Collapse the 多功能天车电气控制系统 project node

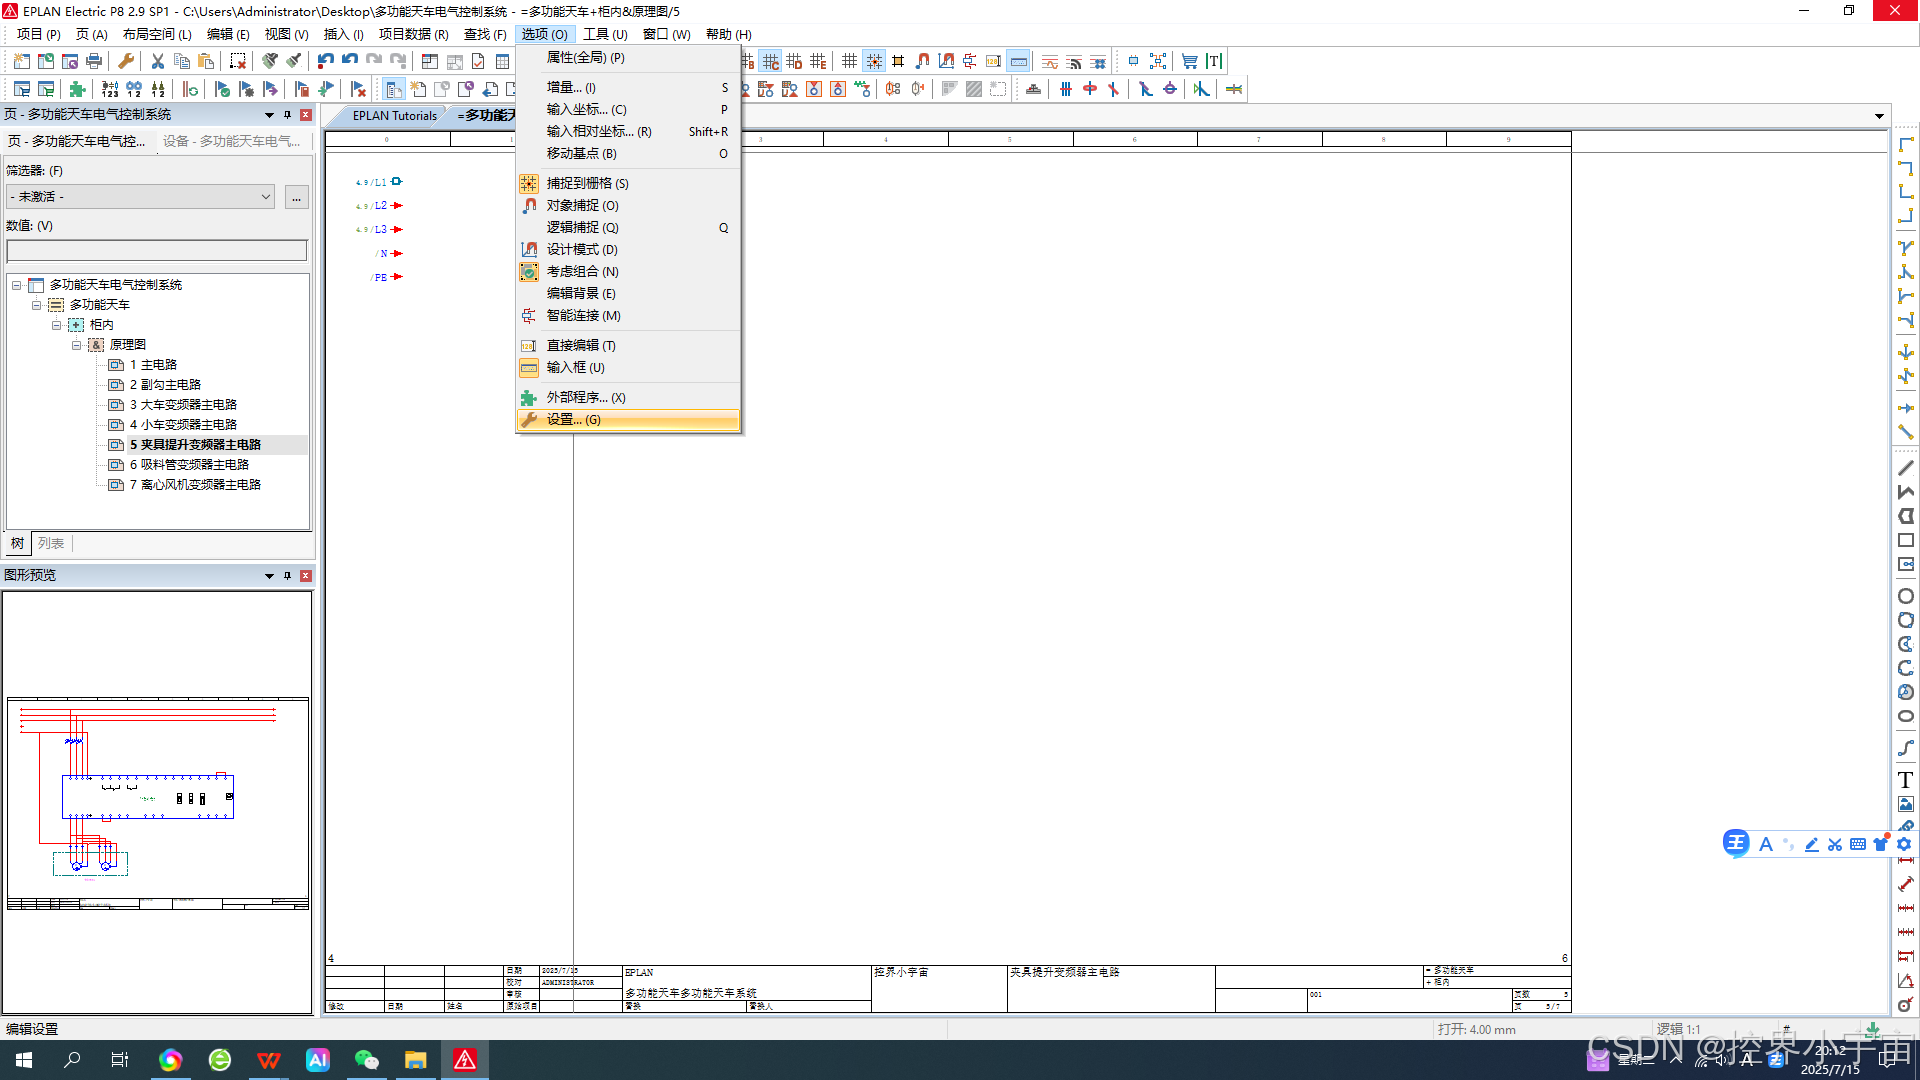coord(16,285)
